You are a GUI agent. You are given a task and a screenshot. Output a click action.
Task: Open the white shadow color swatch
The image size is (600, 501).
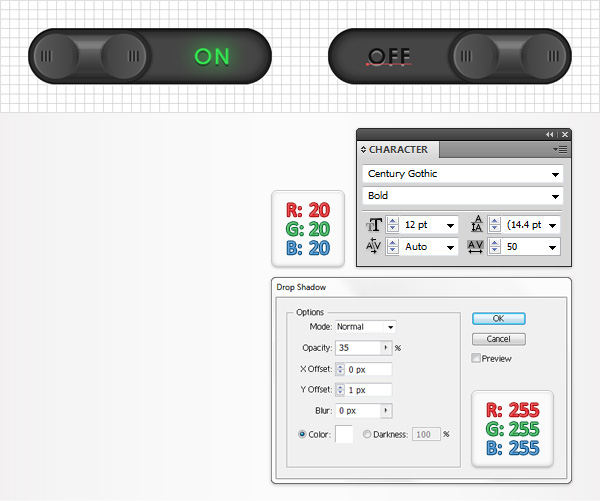tap(344, 434)
